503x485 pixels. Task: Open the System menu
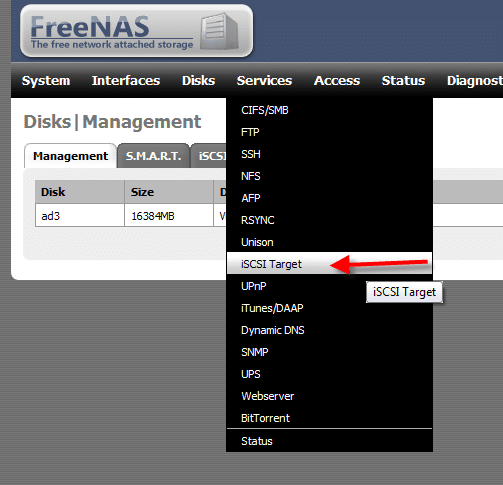coord(46,81)
